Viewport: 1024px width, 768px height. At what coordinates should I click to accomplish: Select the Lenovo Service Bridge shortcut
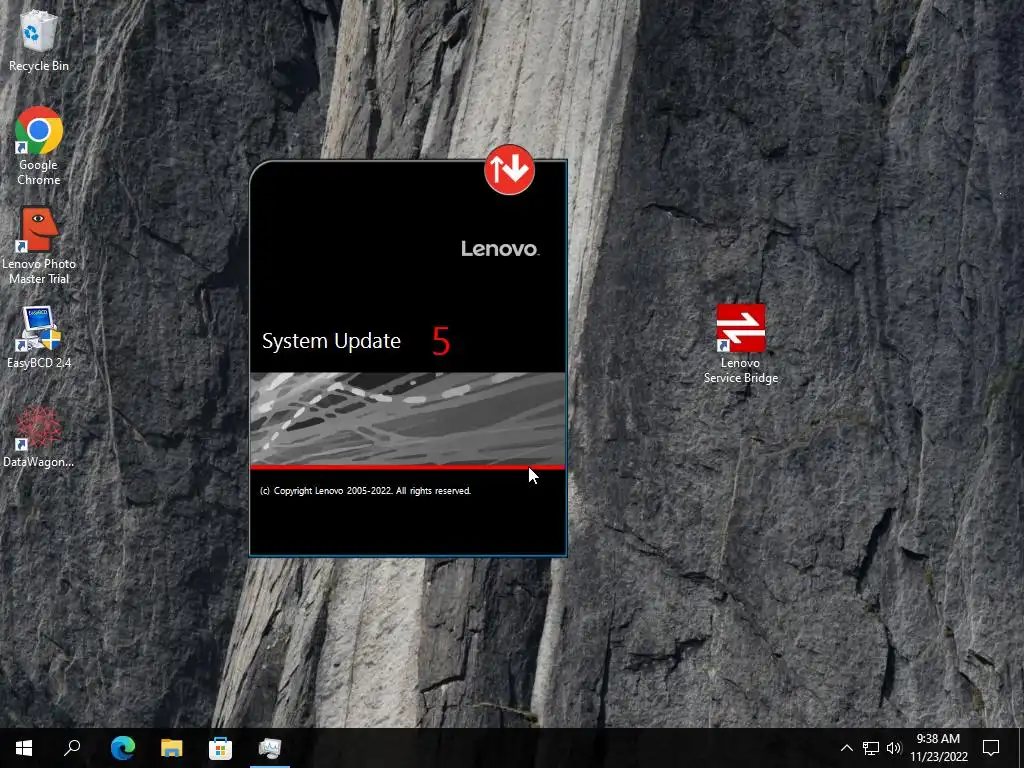[741, 344]
